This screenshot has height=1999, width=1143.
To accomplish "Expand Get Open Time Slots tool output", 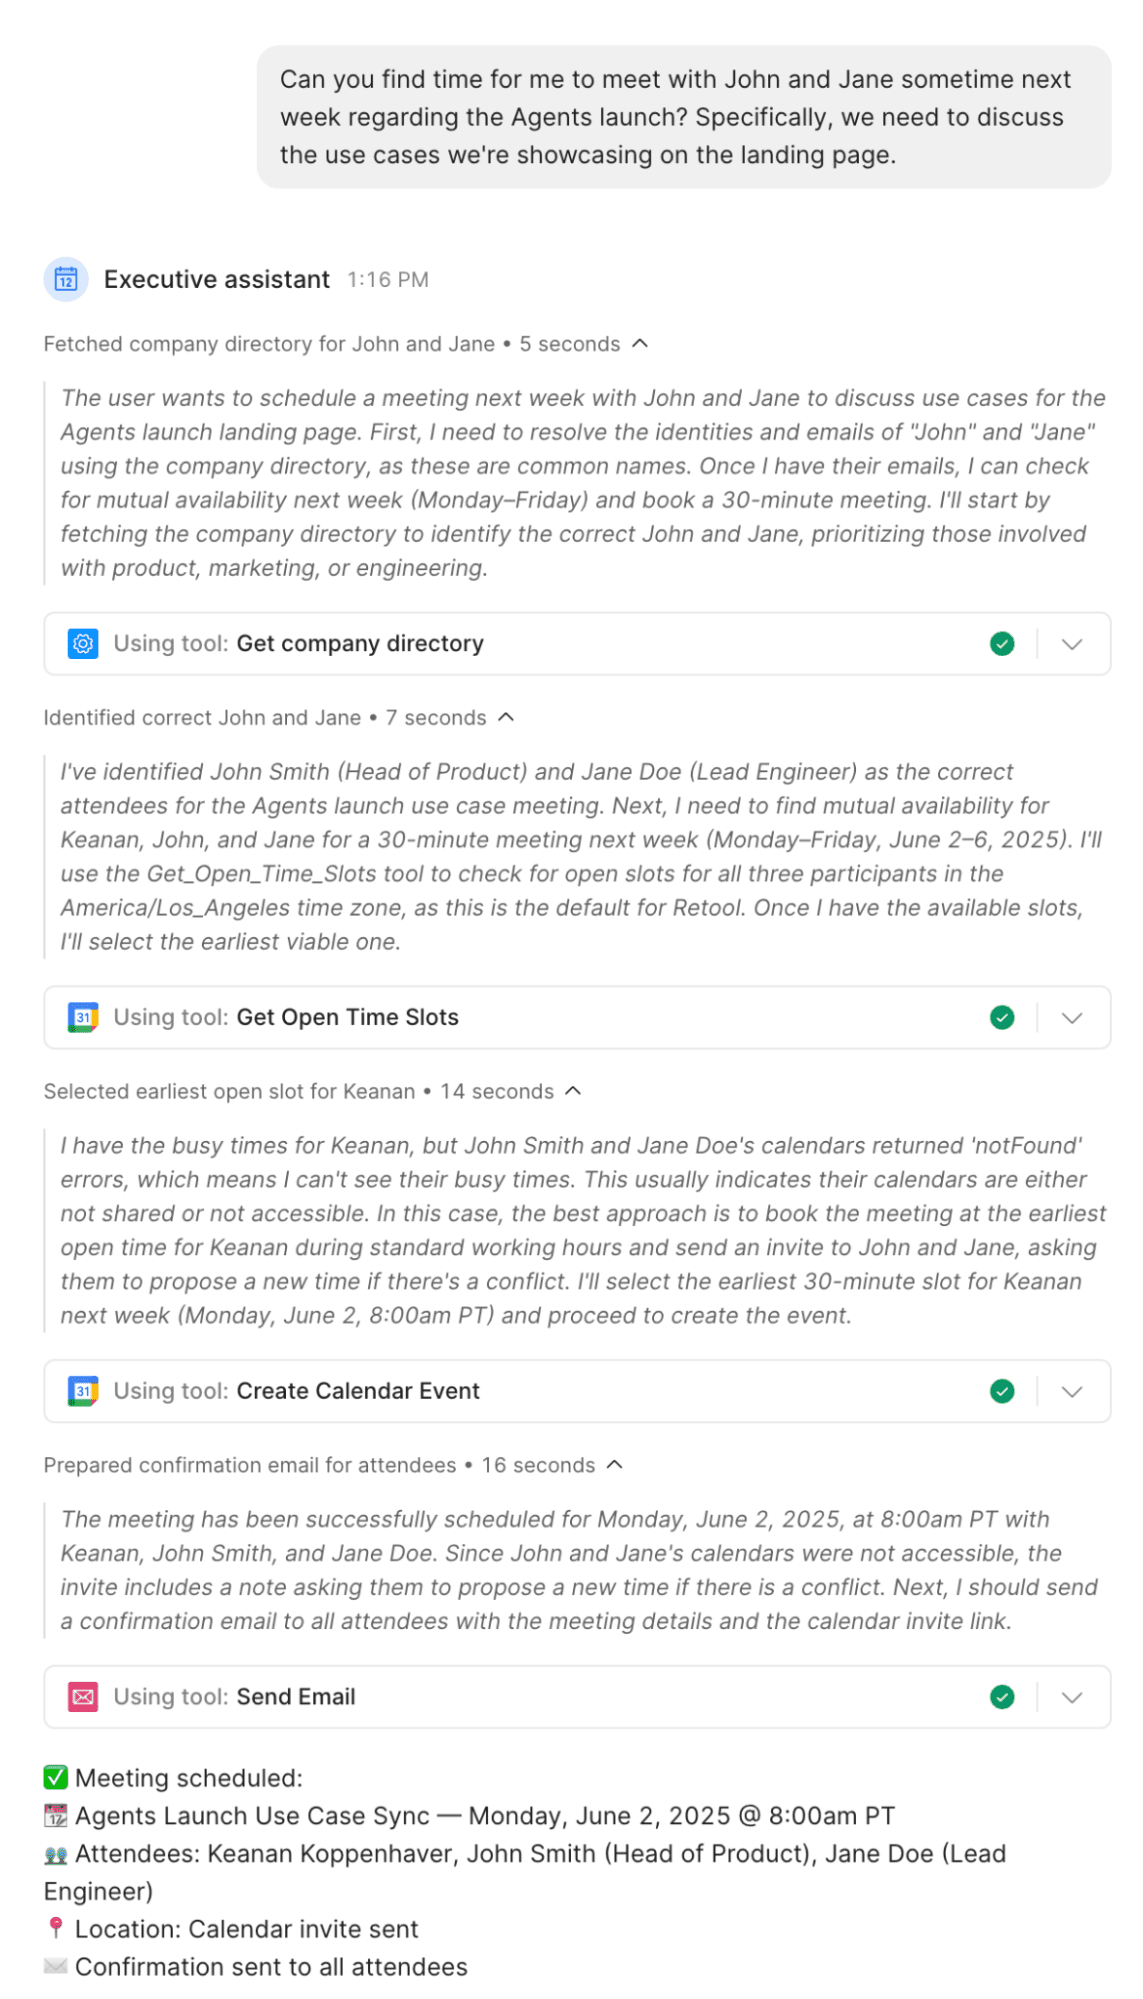I will coord(1073,1017).
